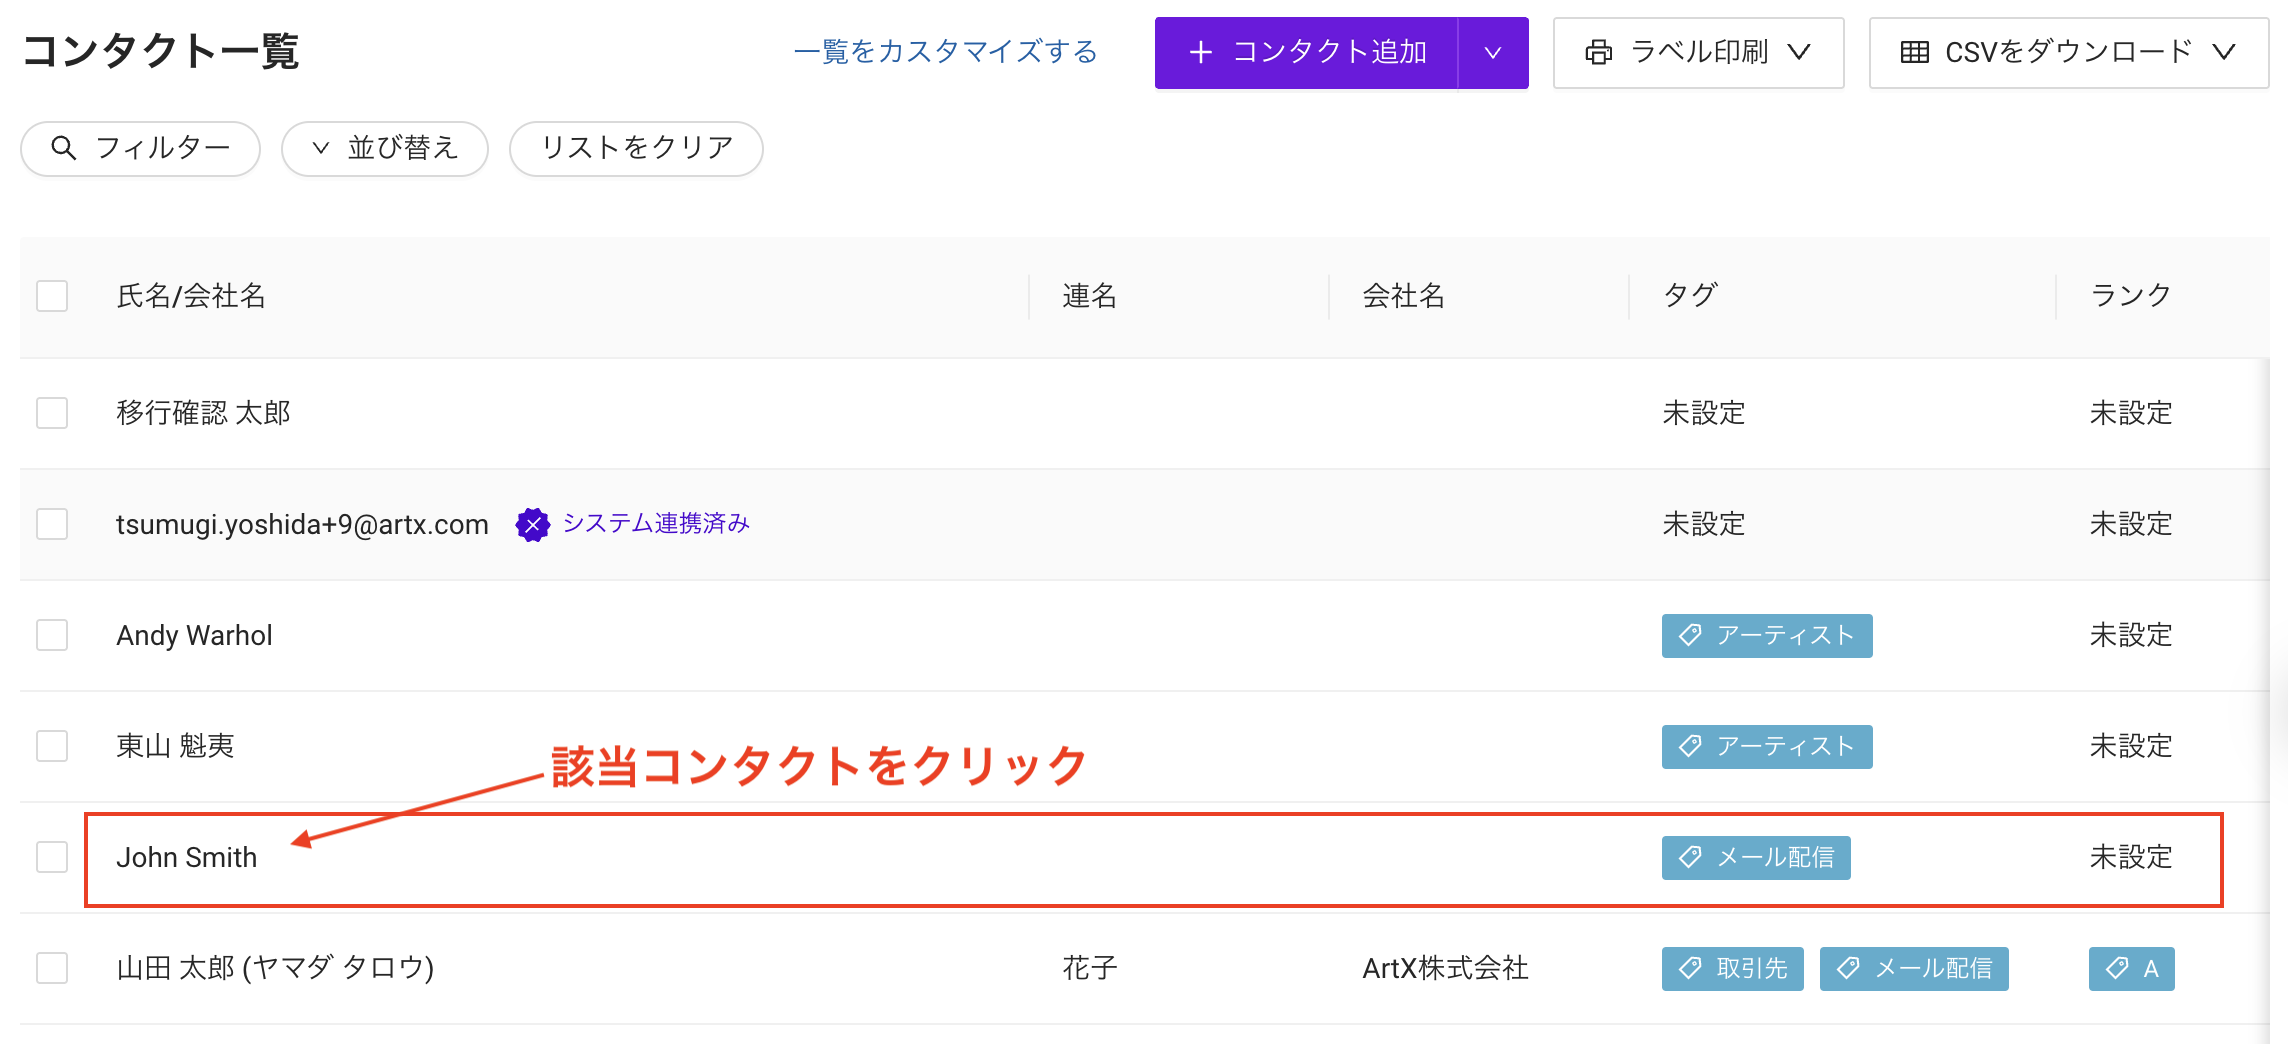Click the コンタクト一覧 page title
Screen dimensions: 2288x1044
[x=160, y=51]
